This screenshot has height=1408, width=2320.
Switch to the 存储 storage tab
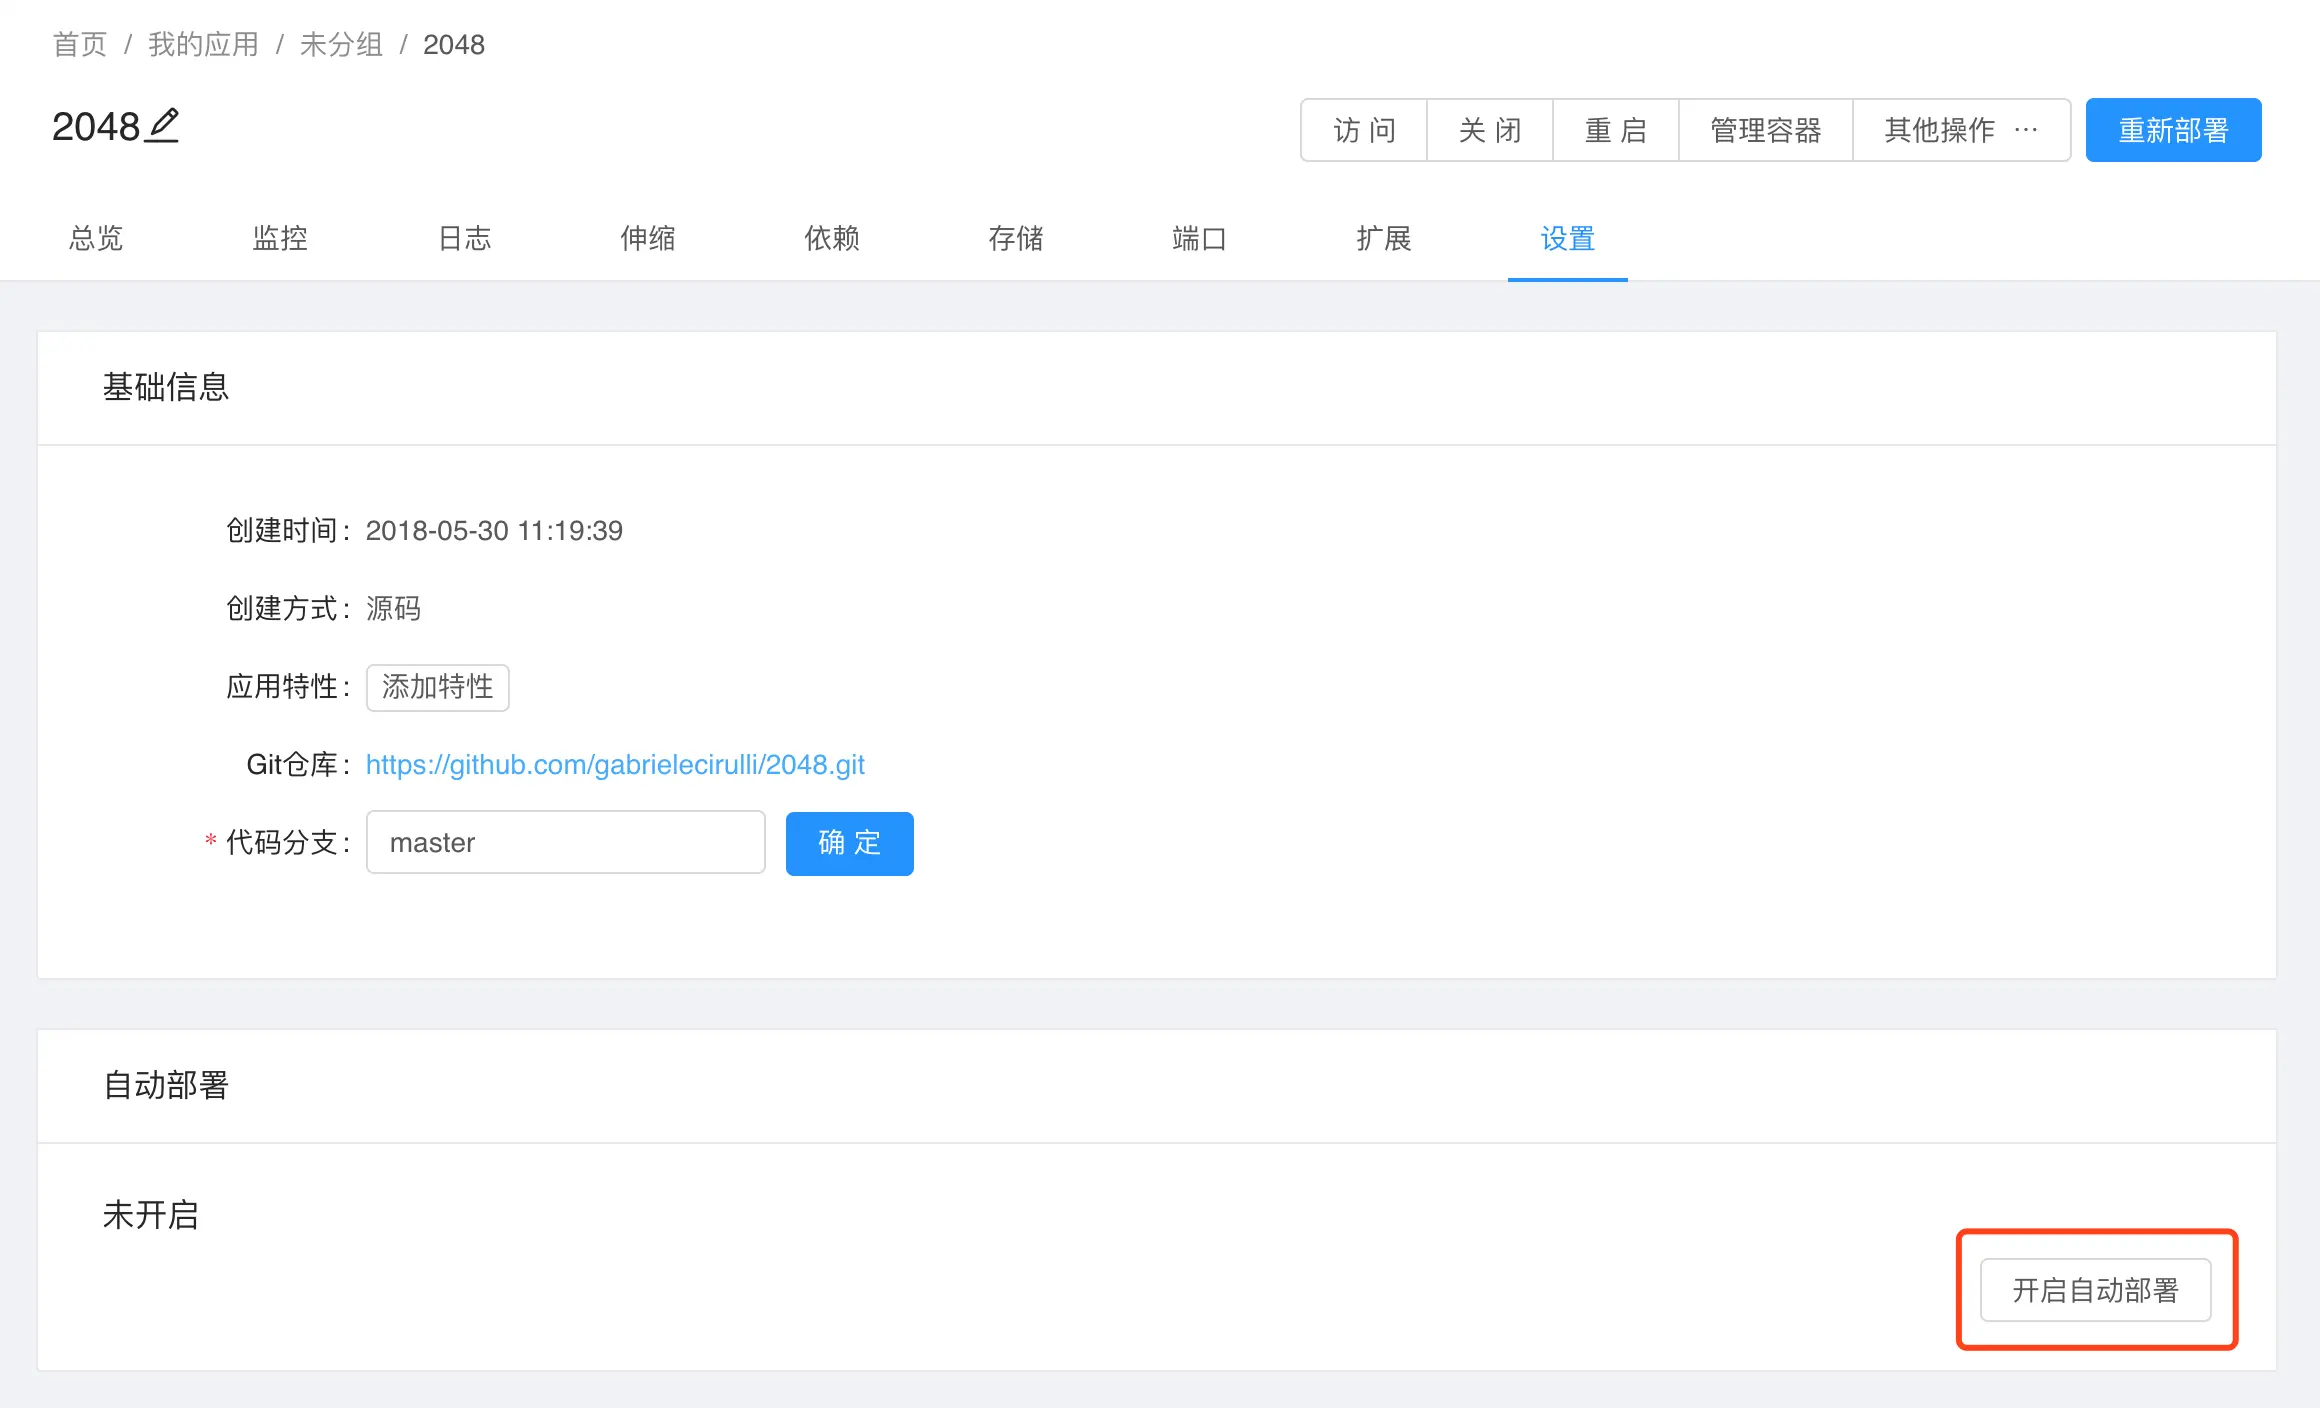pyautogui.click(x=1016, y=238)
